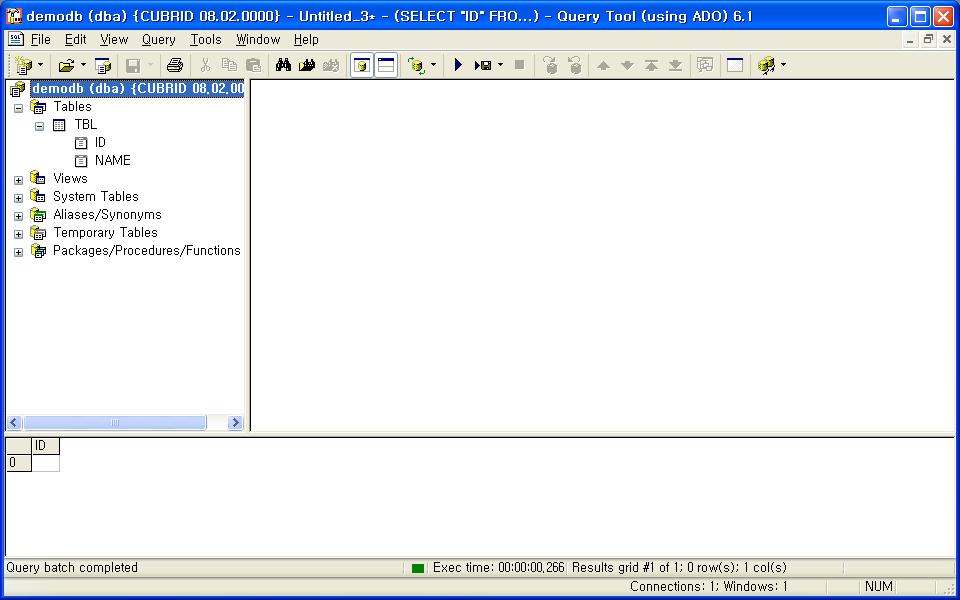This screenshot has width=960, height=600.
Task: Click the TBL table icon in tree
Action: [x=59, y=125]
